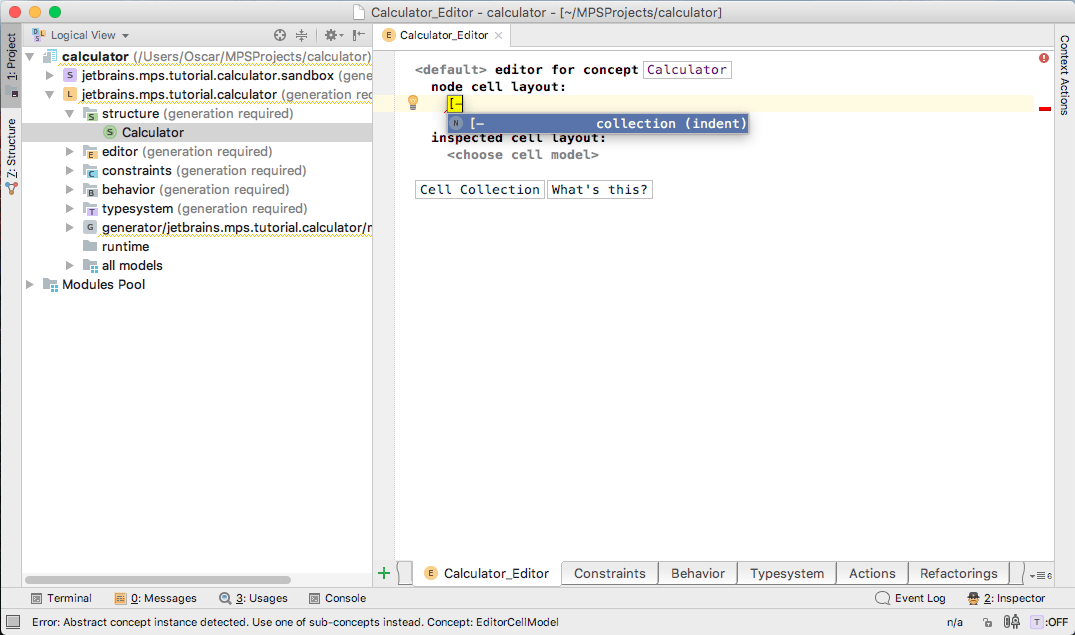Image resolution: width=1075 pixels, height=635 pixels.
Task: Click the scroll-from-source target icon
Action: pos(280,35)
